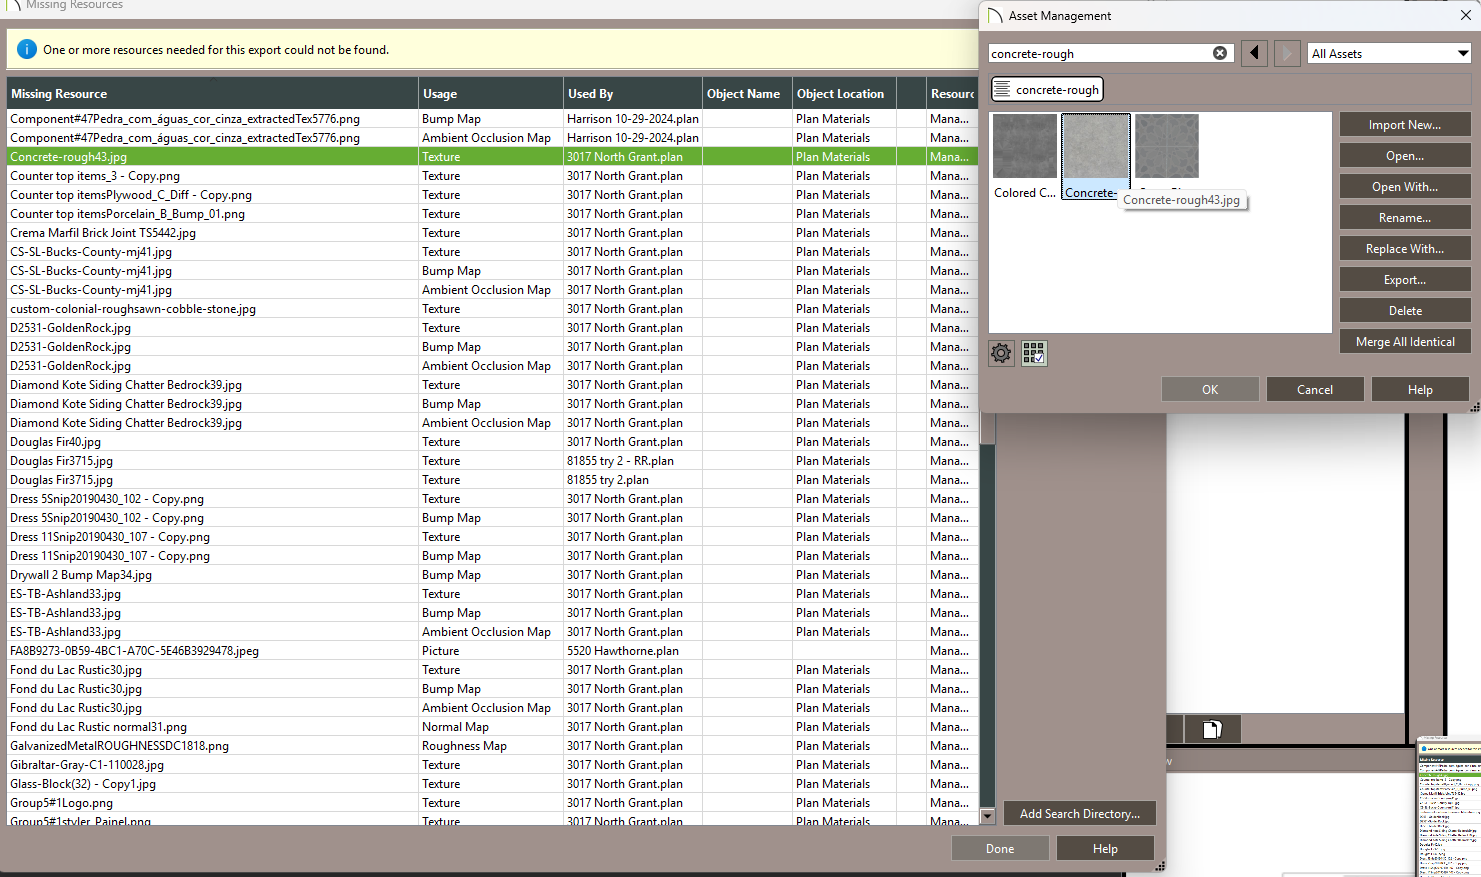The image size is (1481, 877).
Task: Click the concrete-rough filter tag icon
Action: [1002, 90]
